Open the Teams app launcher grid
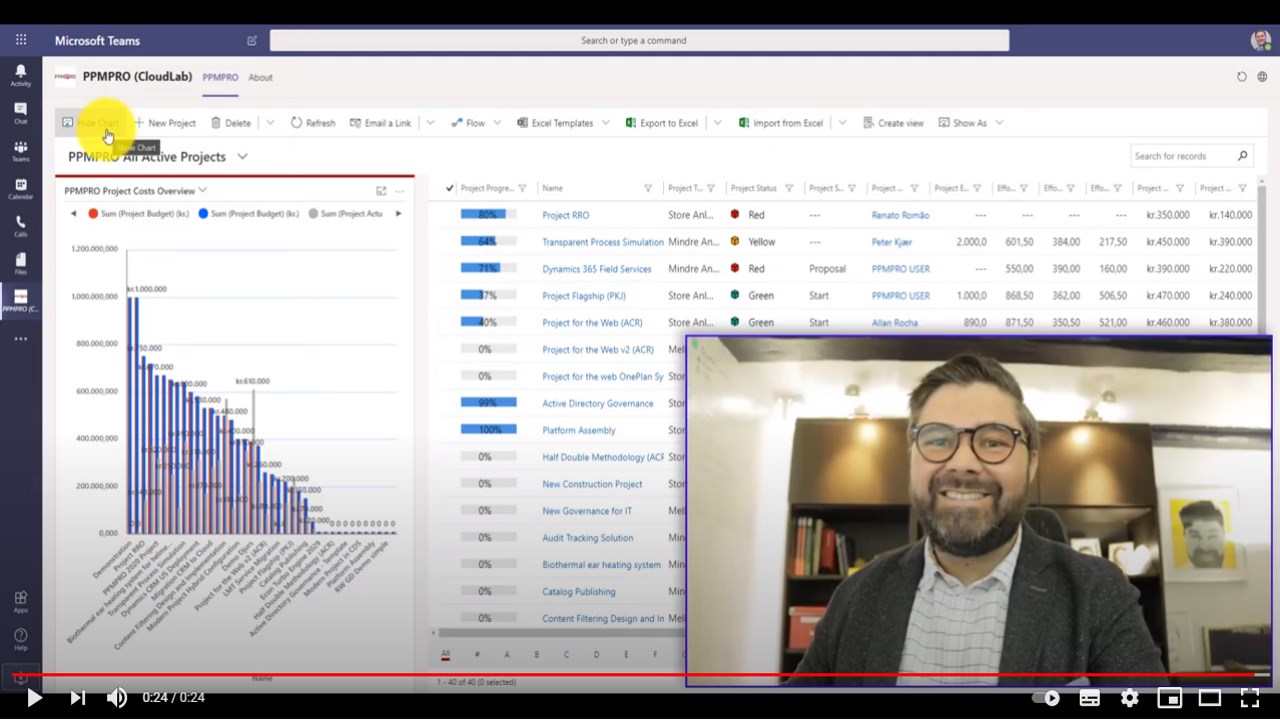 [x=21, y=40]
